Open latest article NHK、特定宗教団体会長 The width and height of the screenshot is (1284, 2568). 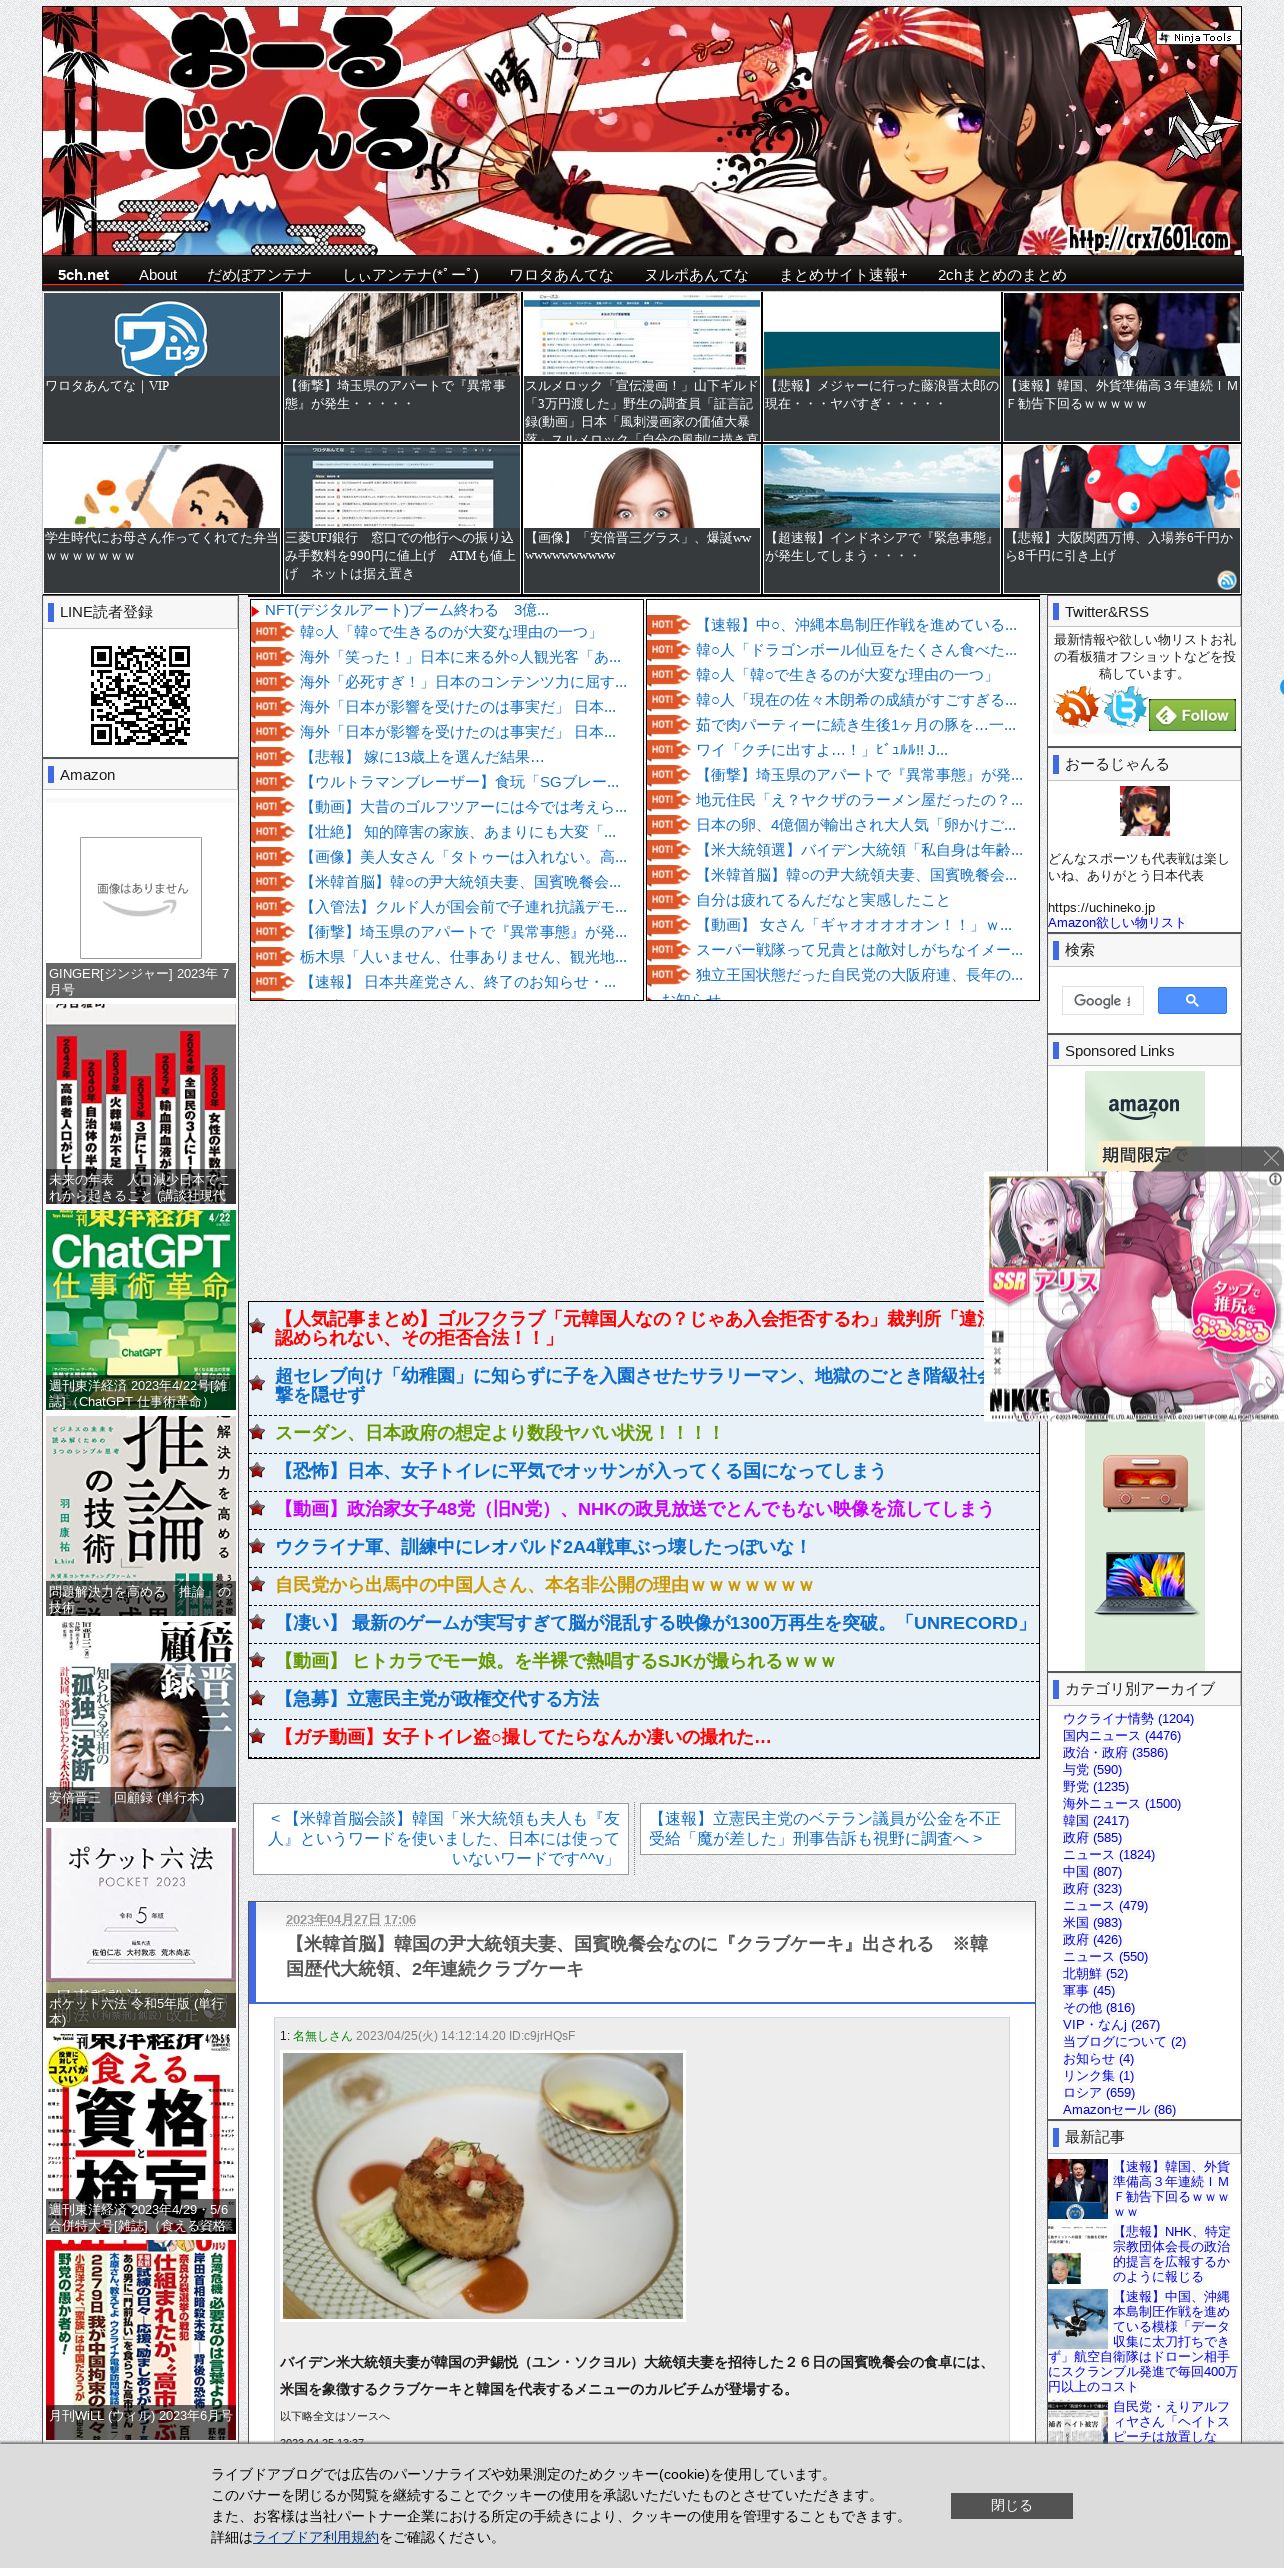(x=1171, y=2254)
